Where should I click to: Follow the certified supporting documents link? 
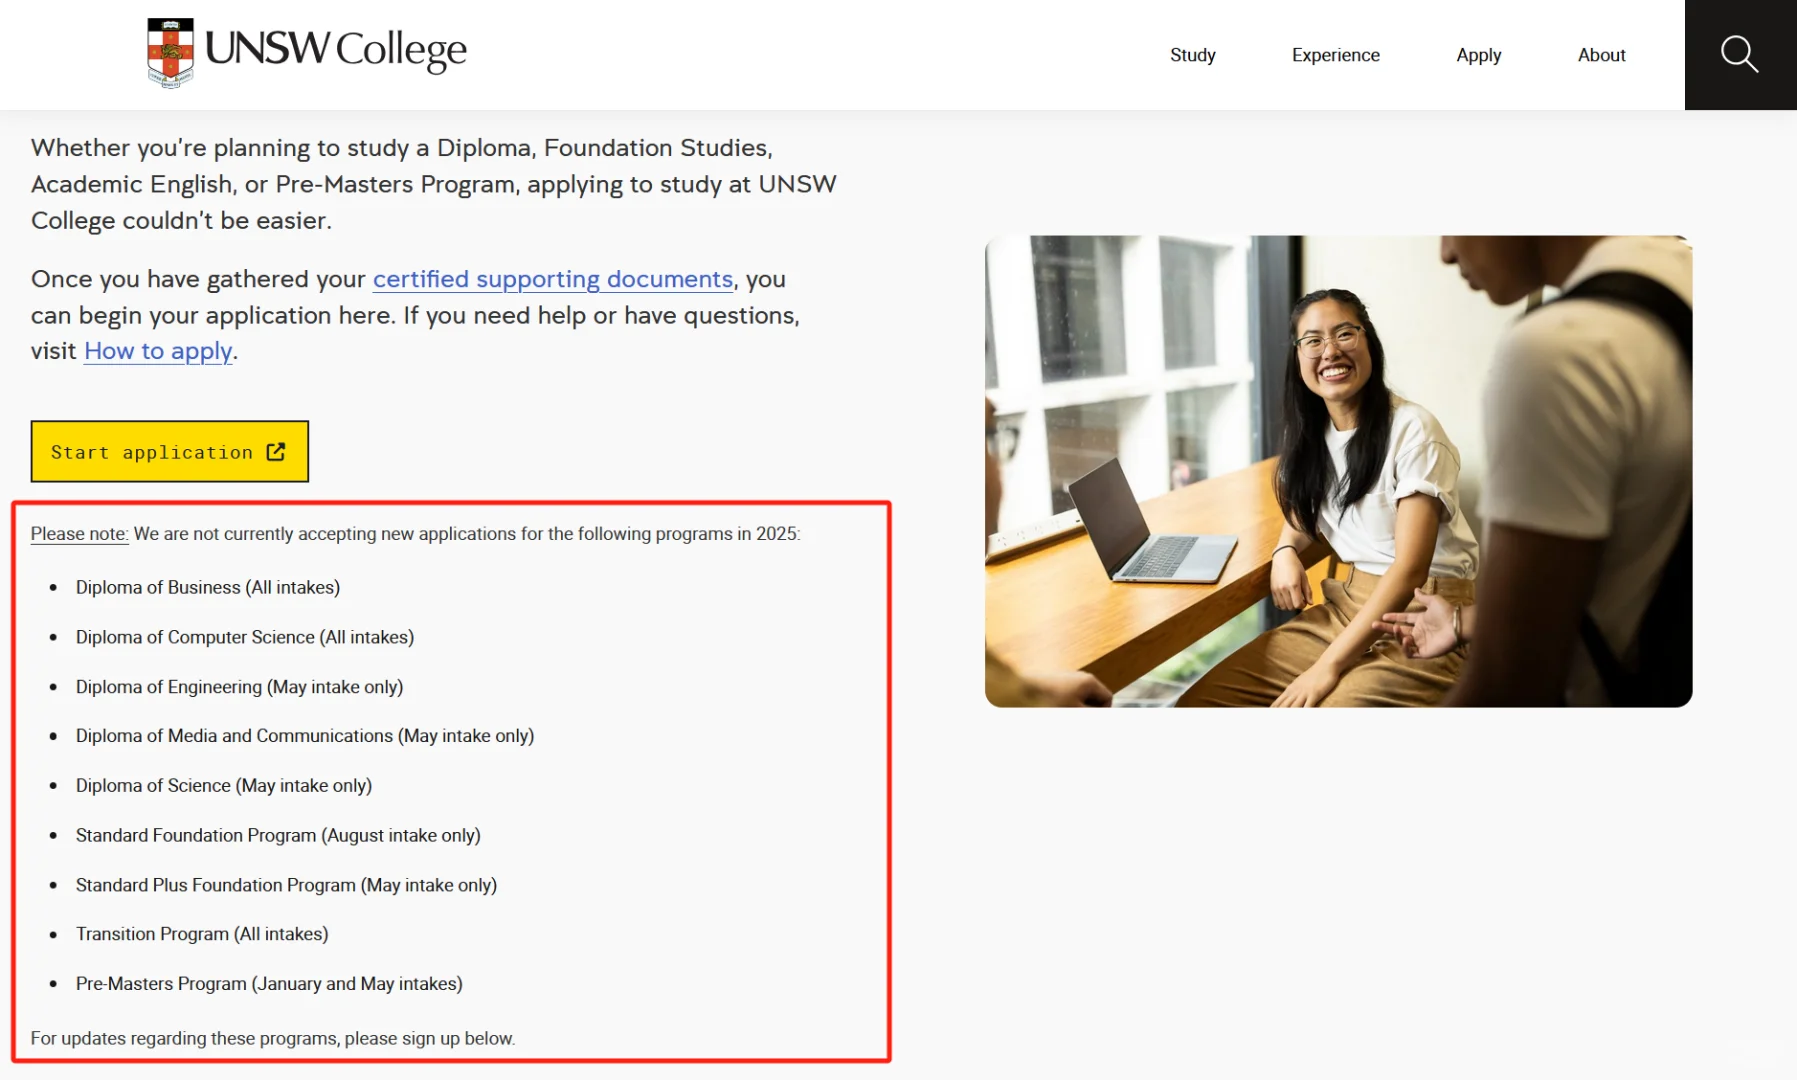click(553, 279)
